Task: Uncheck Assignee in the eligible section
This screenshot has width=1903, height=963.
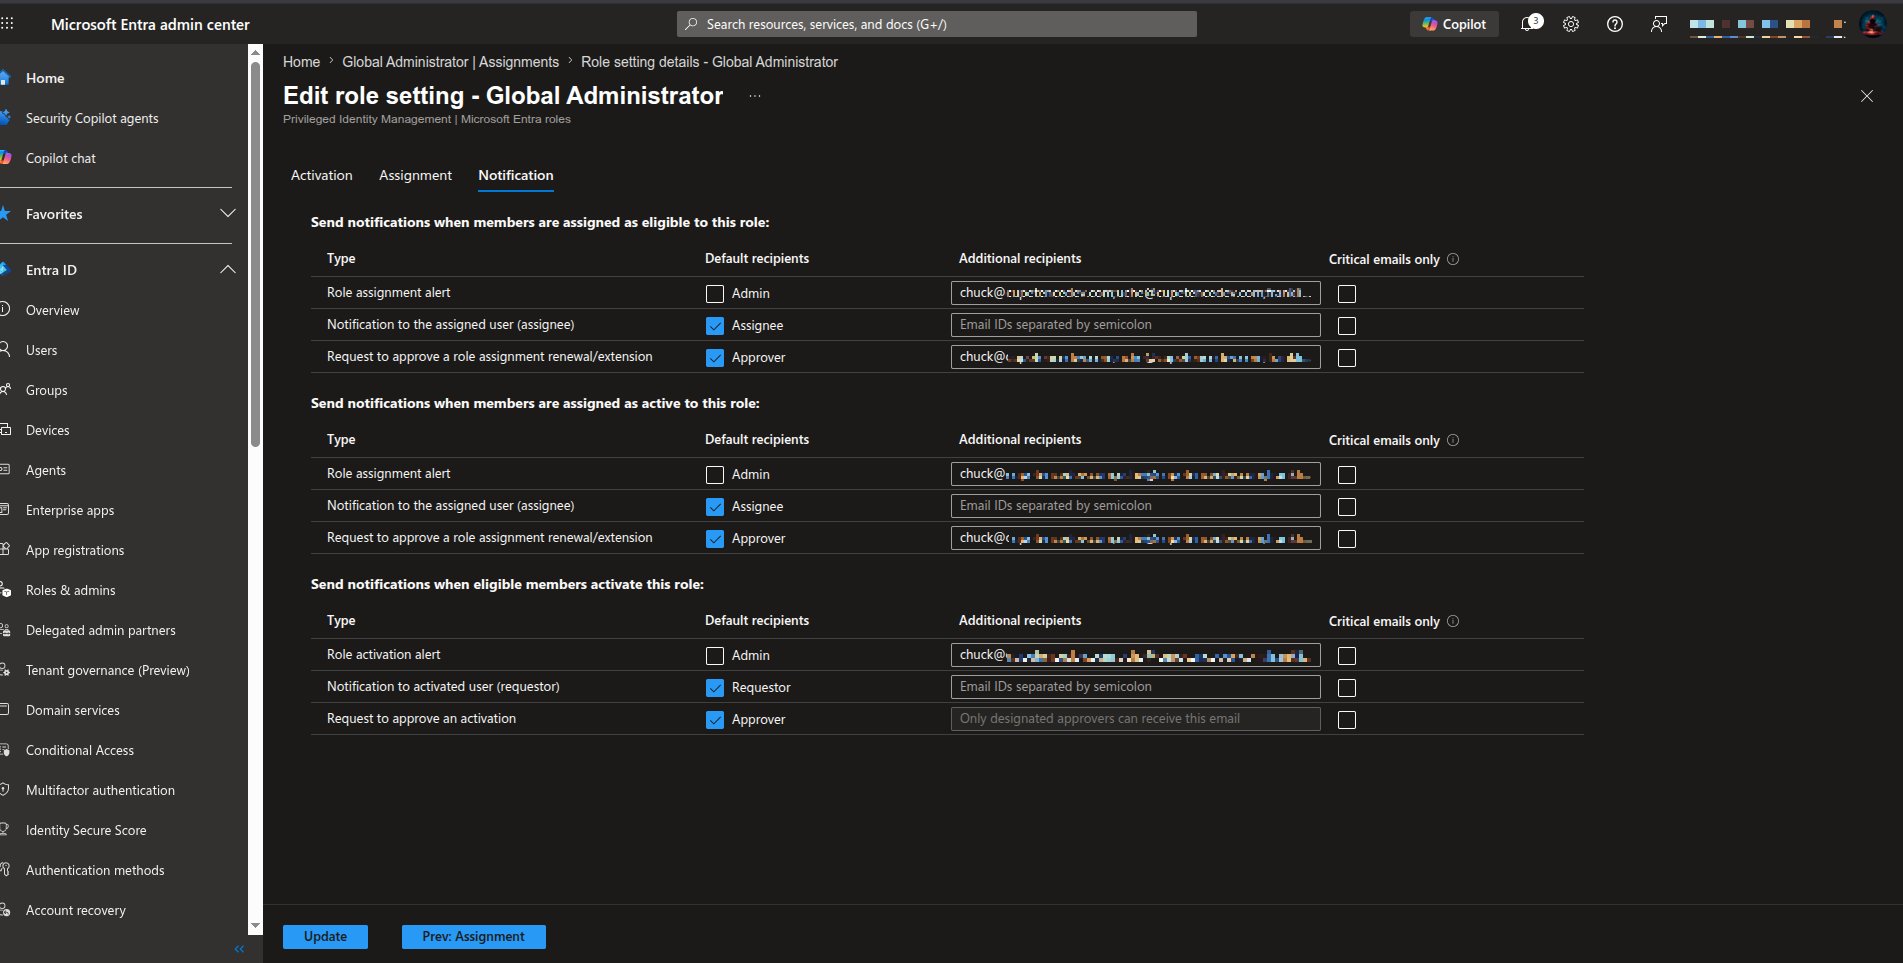Action: (714, 326)
